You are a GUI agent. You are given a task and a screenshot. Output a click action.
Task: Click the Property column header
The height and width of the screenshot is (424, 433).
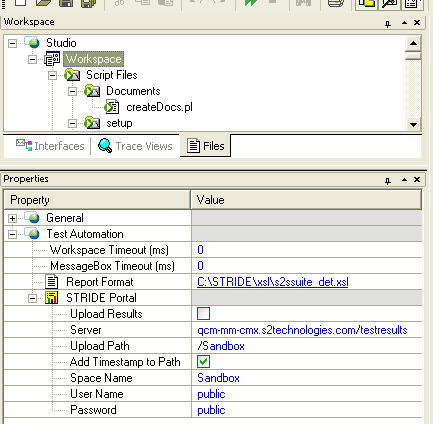[x=97, y=200]
